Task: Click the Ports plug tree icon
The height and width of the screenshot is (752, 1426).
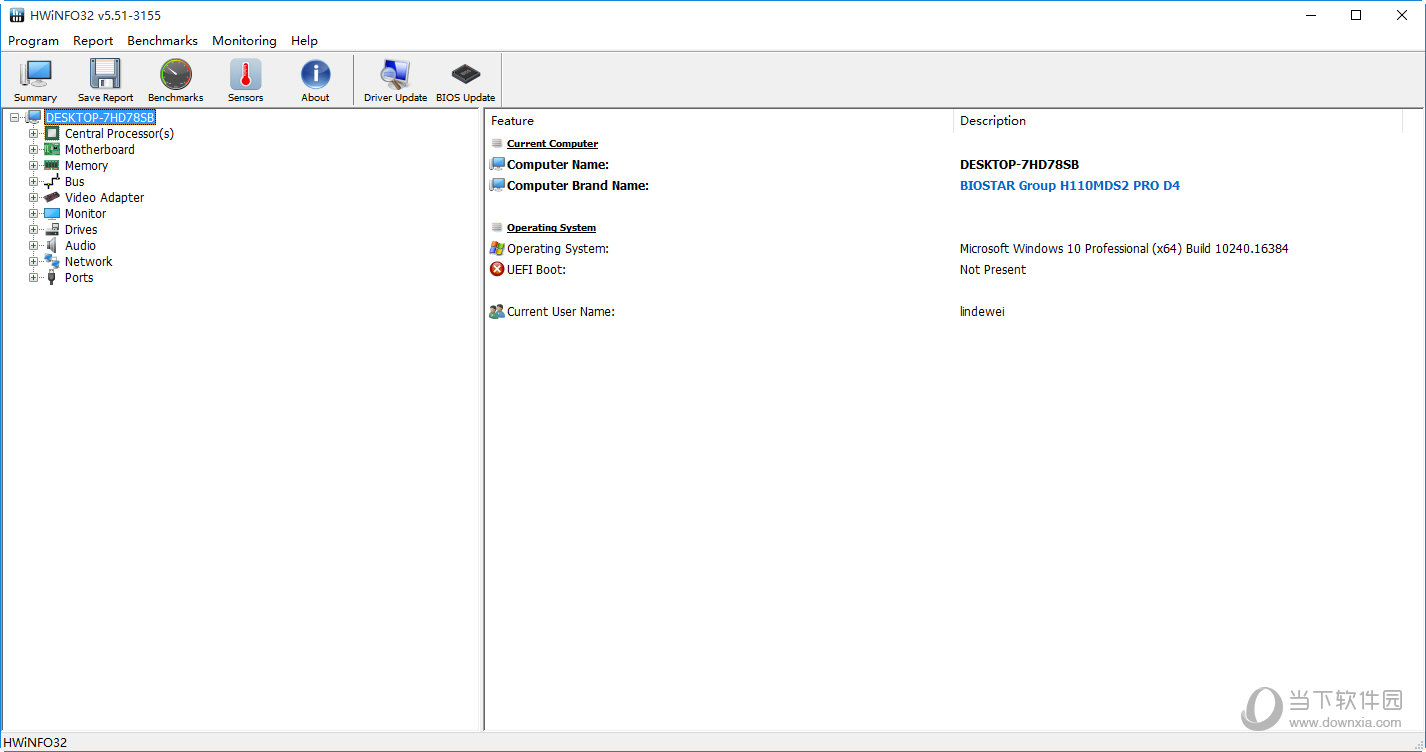Action: (x=52, y=277)
